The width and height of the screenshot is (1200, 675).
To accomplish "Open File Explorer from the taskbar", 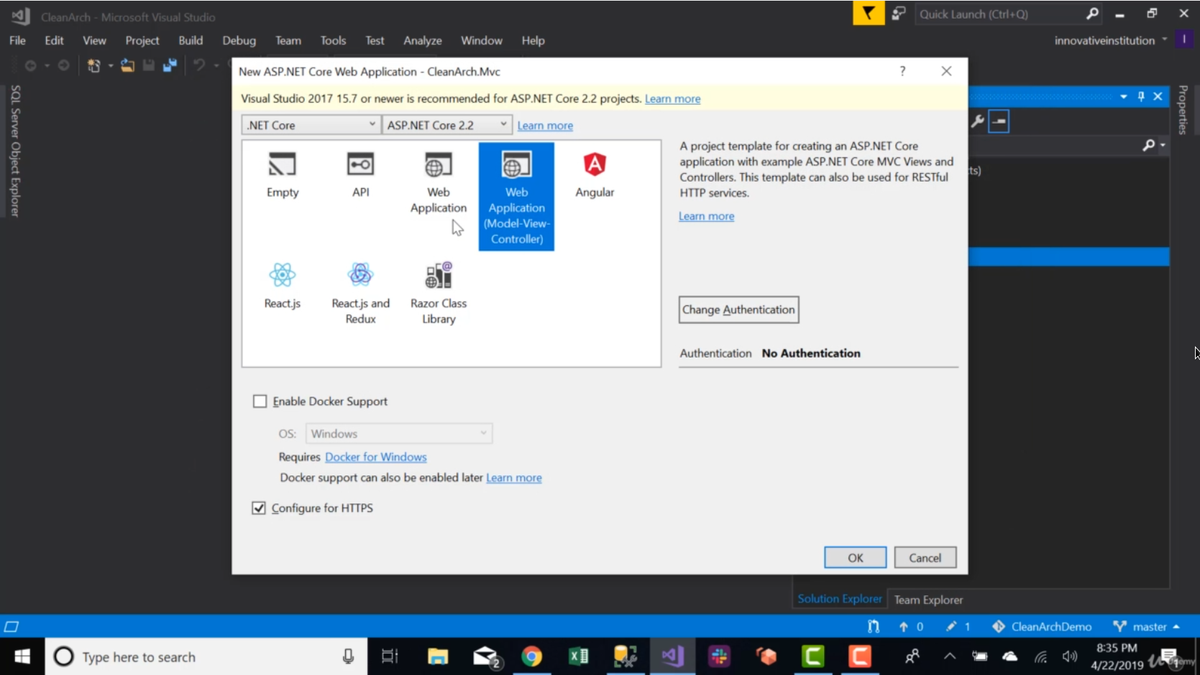I will pyautogui.click(x=438, y=656).
